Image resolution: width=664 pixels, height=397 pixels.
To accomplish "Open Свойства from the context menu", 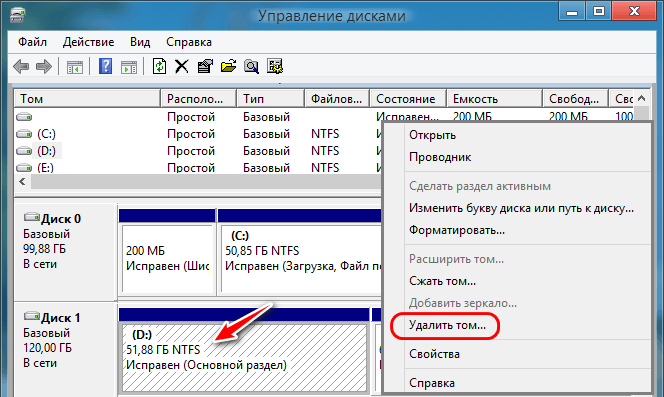I will point(434,354).
